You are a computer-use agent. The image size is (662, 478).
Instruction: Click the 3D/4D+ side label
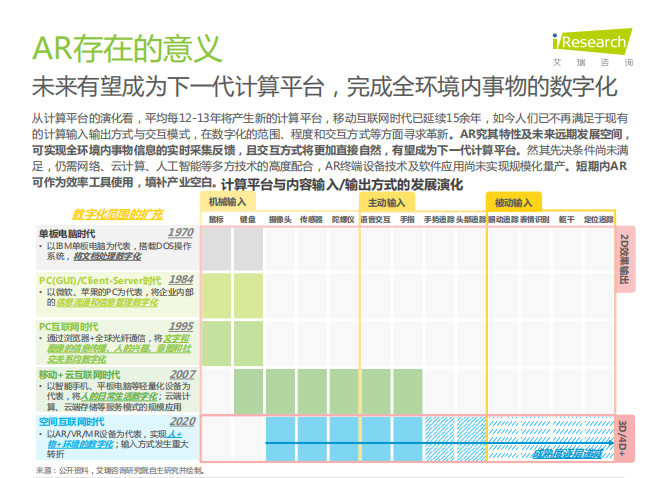coord(623,438)
